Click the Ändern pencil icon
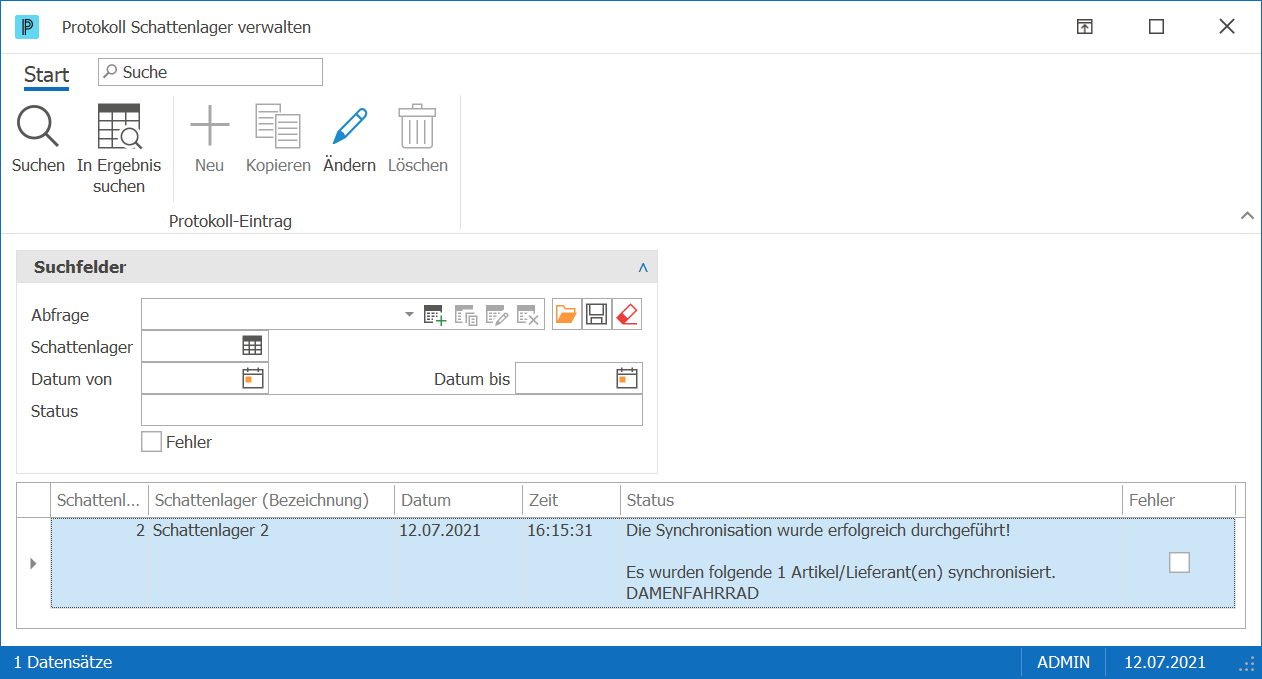Viewport: 1262px width, 679px height. 349,127
